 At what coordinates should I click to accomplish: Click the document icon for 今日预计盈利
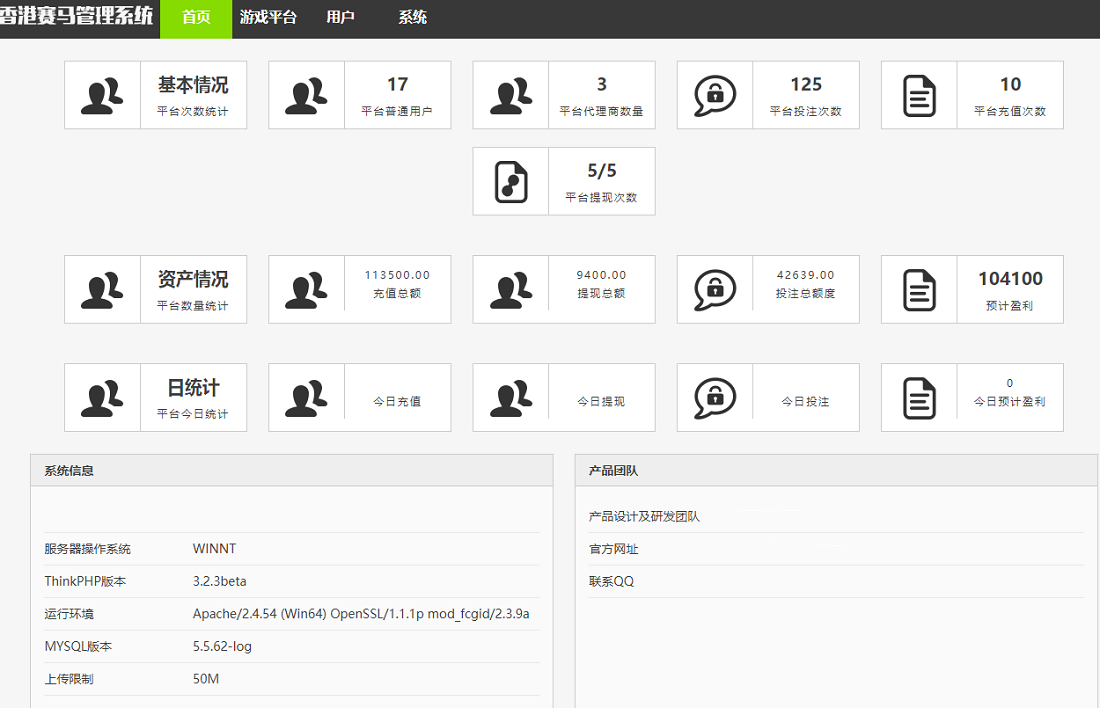click(918, 398)
